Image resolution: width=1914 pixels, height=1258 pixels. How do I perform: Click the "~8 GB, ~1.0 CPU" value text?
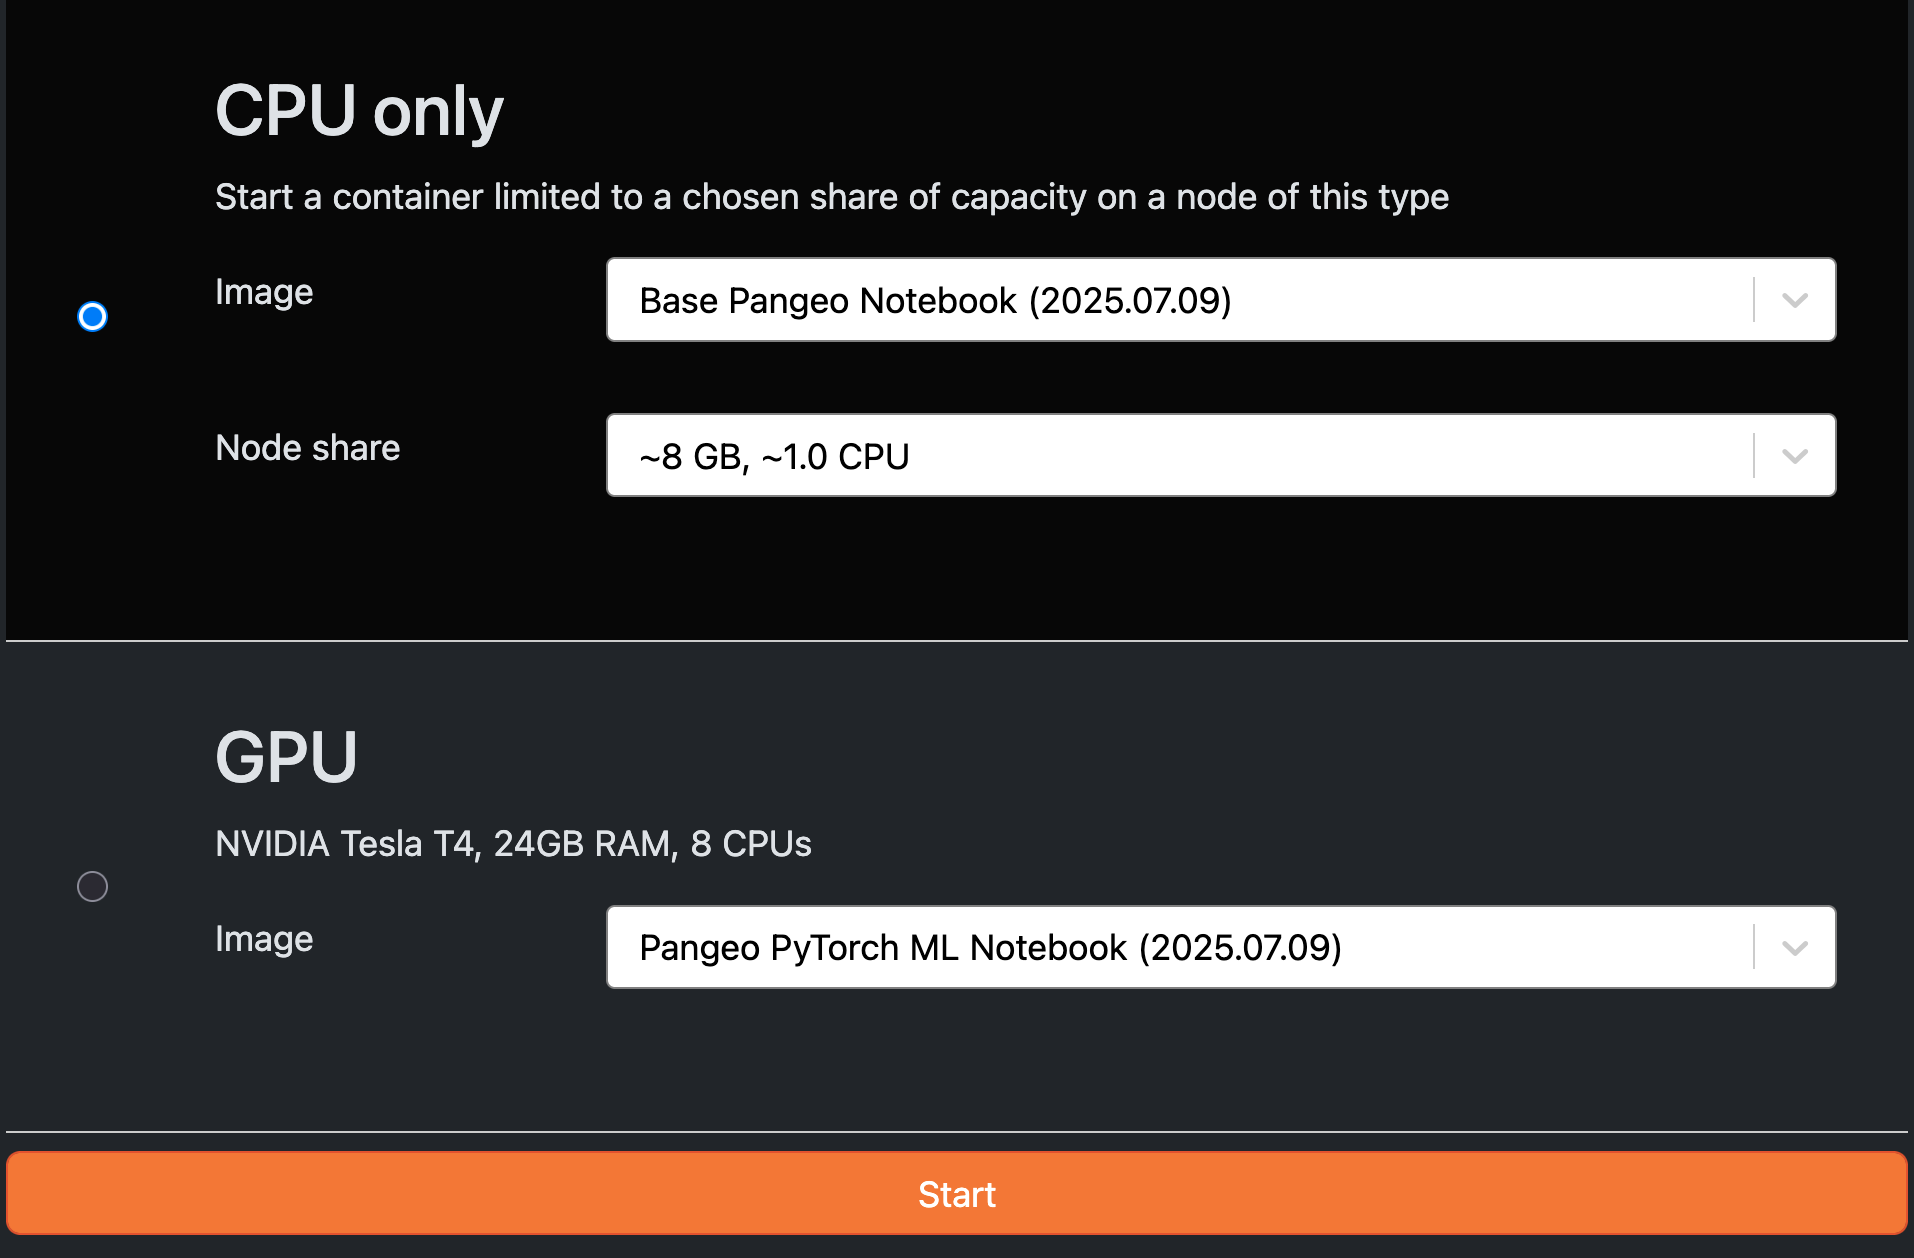tap(774, 457)
